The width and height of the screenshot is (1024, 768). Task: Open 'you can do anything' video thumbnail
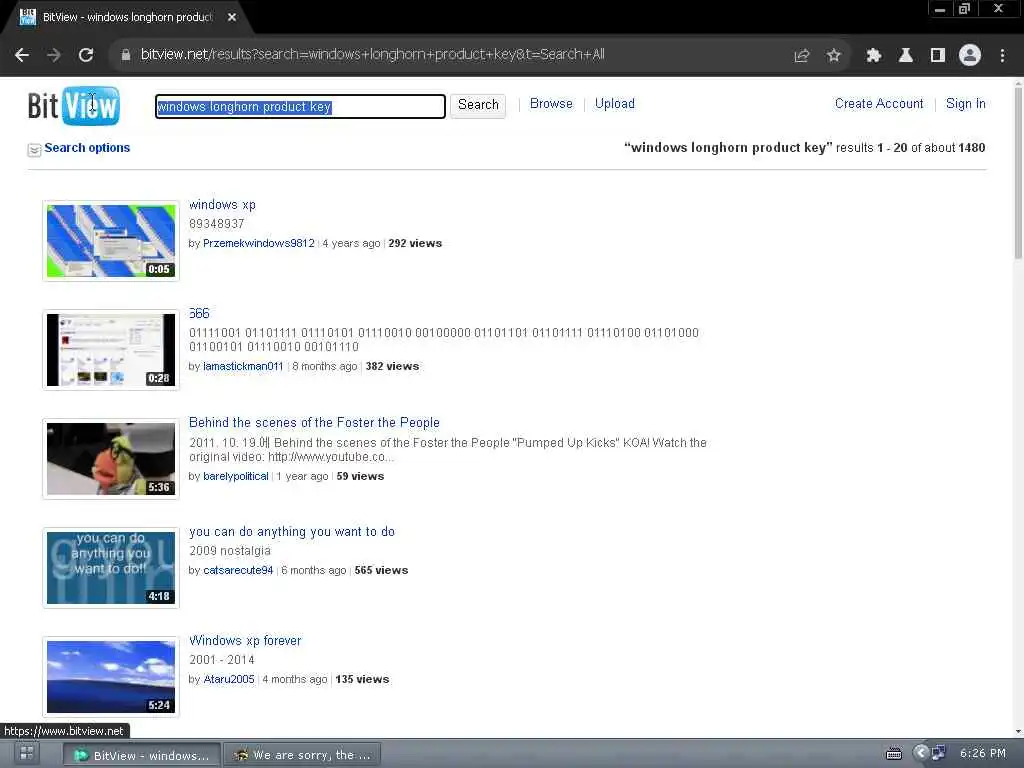click(x=111, y=568)
